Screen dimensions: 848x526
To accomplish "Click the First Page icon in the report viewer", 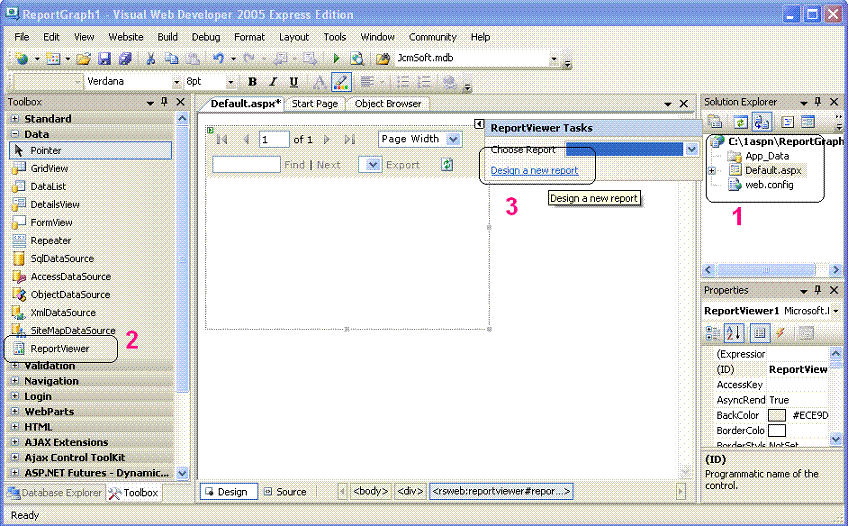I will pos(221,139).
